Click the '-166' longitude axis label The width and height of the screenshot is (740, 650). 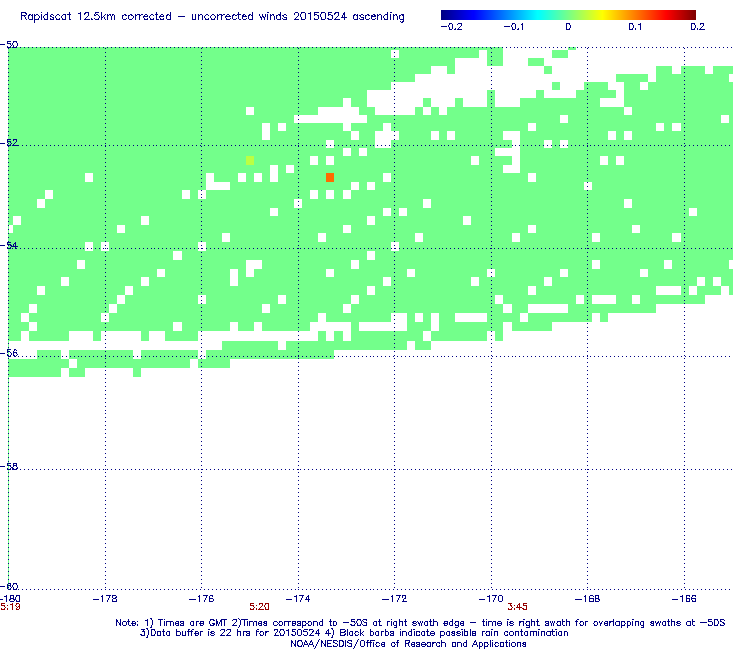[x=684, y=599]
